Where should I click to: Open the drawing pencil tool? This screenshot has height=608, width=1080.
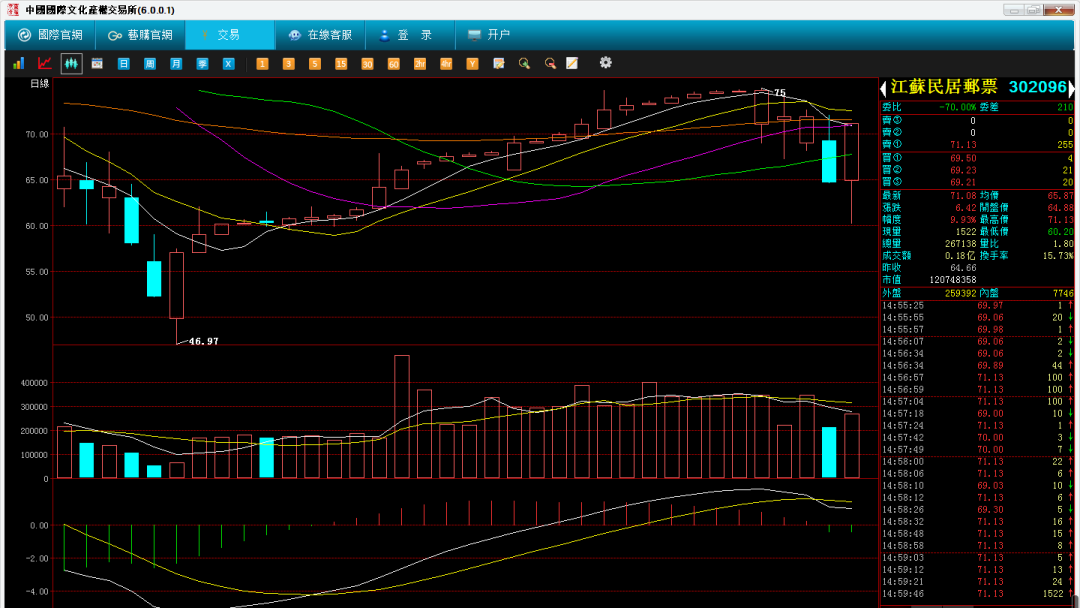click(572, 63)
